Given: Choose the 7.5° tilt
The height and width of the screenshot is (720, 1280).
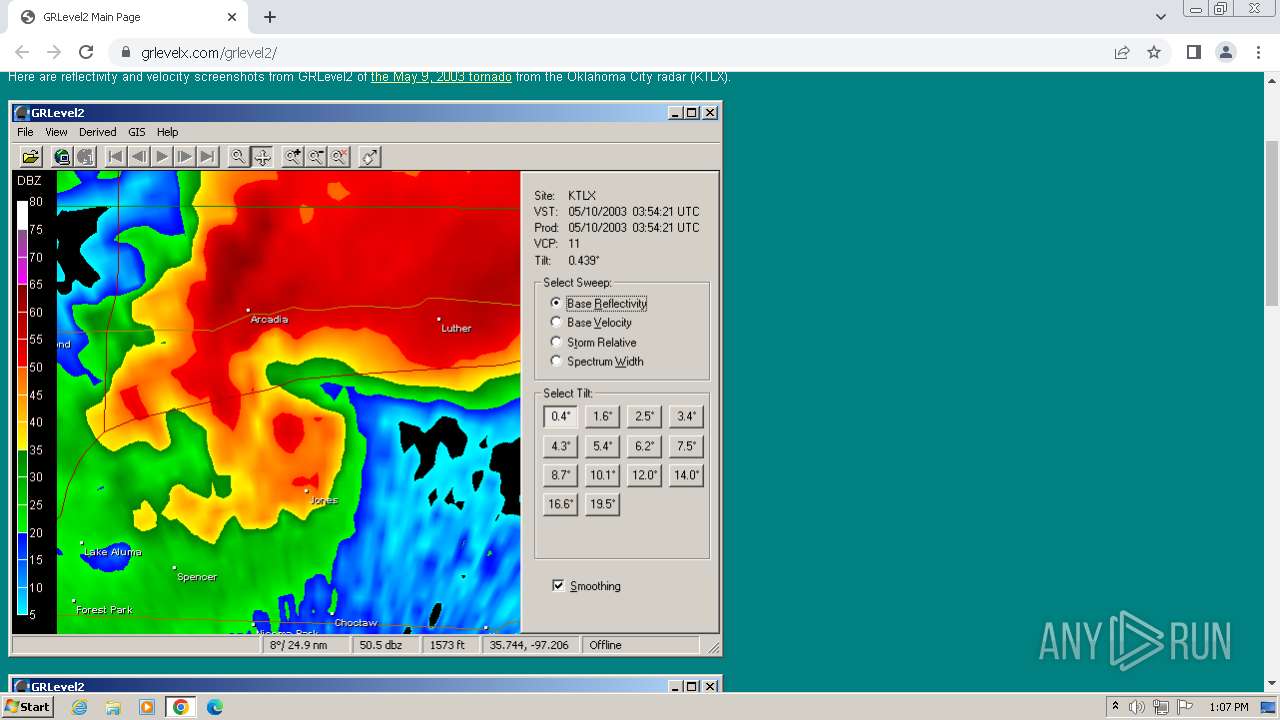Looking at the screenshot, I should pos(687,446).
